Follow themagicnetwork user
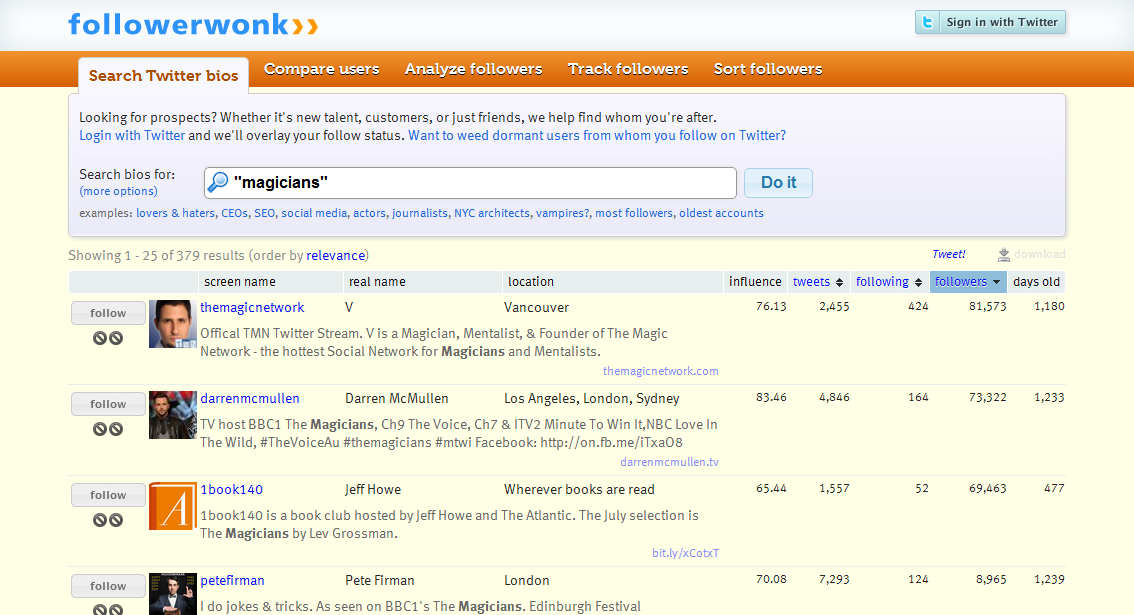Image resolution: width=1134 pixels, height=615 pixels. click(108, 313)
